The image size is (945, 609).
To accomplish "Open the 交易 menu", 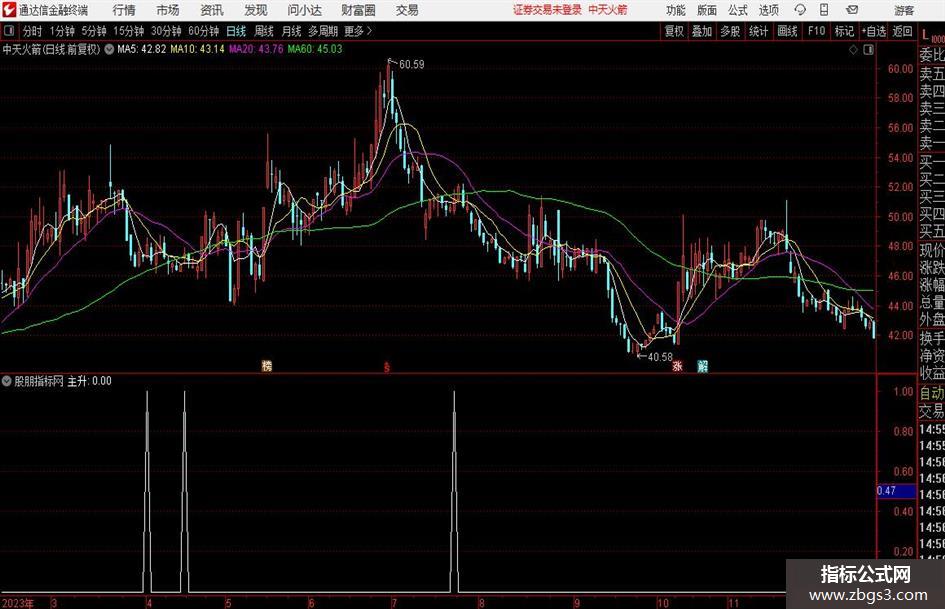I will (407, 10).
